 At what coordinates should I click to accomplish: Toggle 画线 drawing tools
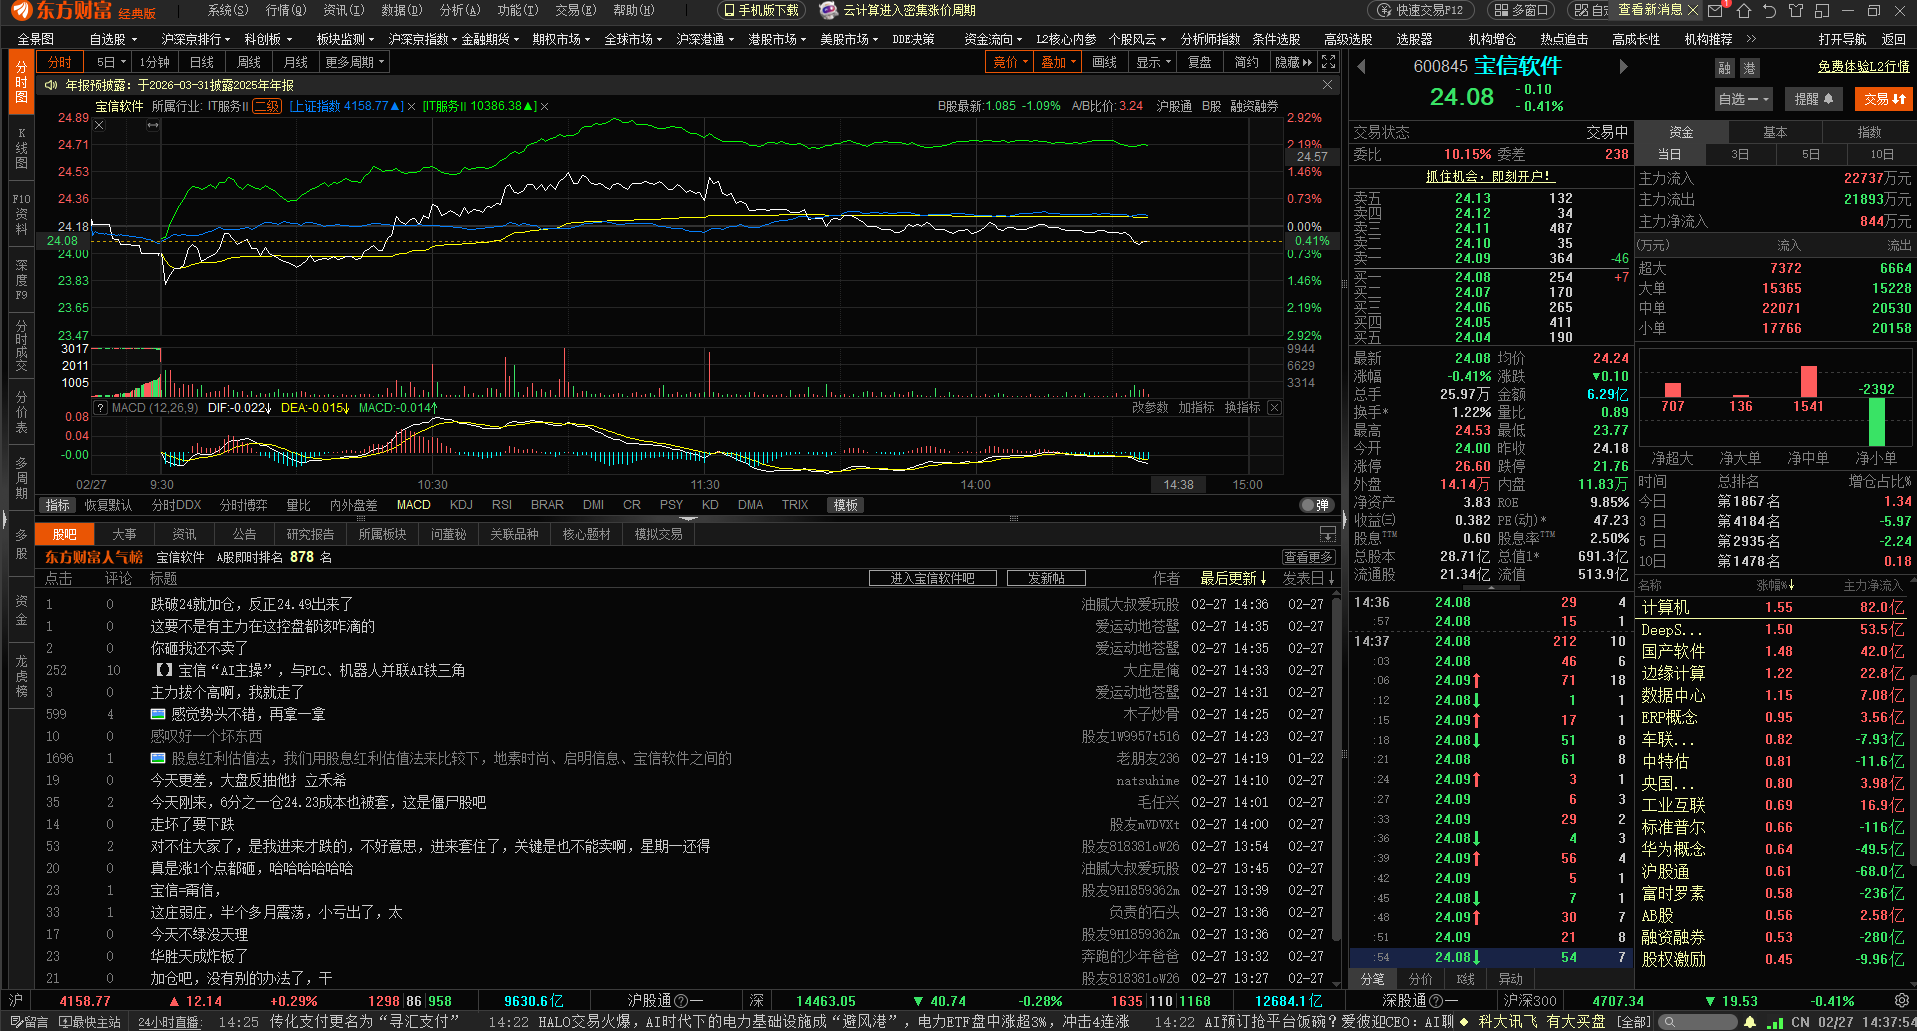(x=1104, y=62)
